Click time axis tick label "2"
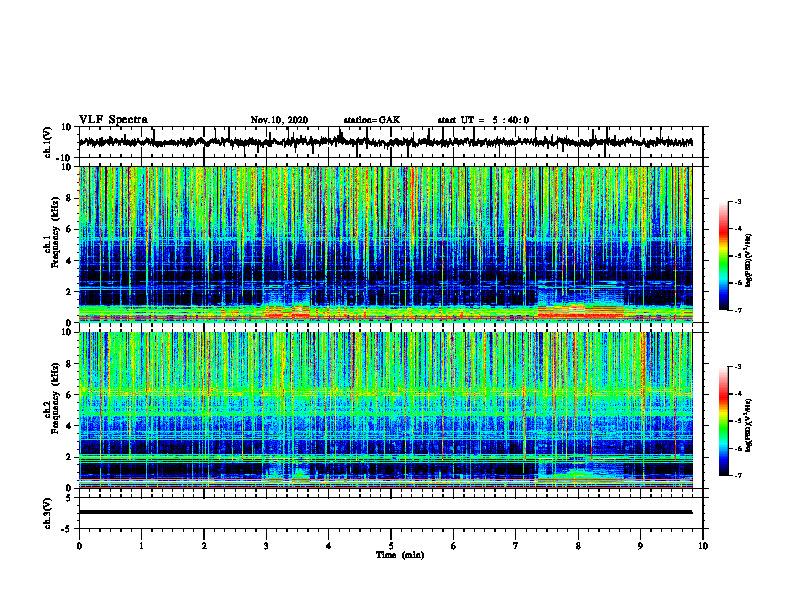Image resolution: width=792 pixels, height=612 pixels. tap(204, 546)
